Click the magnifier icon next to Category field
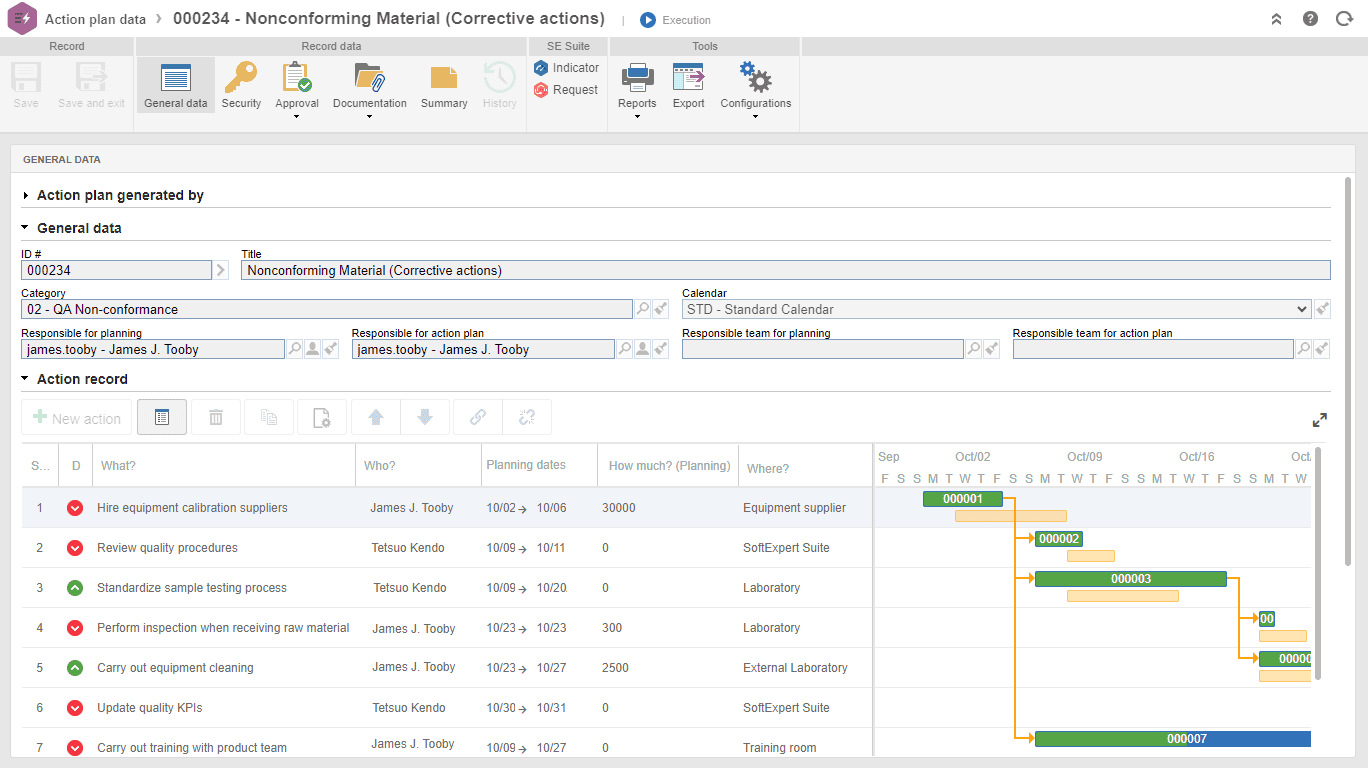The width and height of the screenshot is (1368, 768). pos(643,309)
